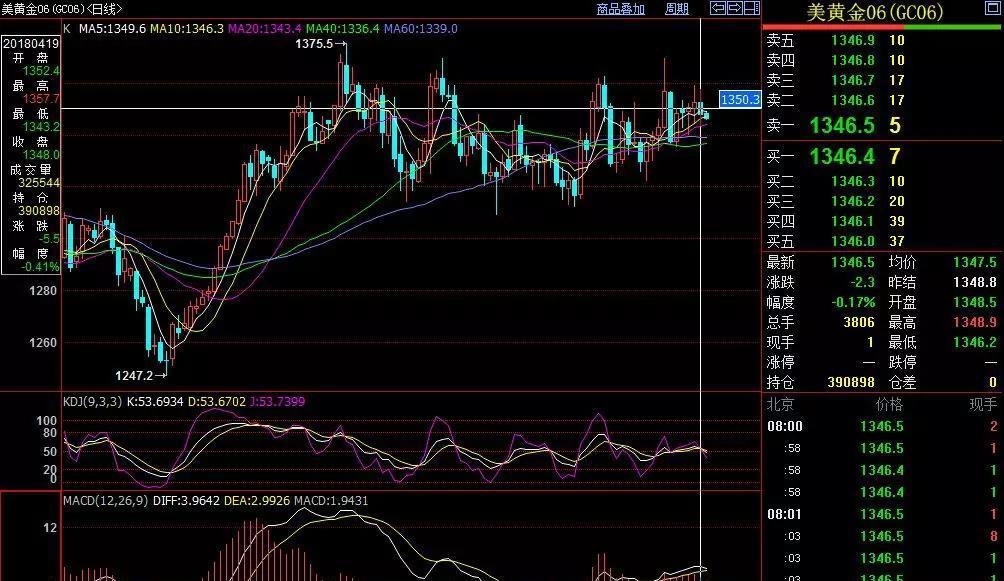The height and width of the screenshot is (581, 1004).
Task: Select the MA60:1339.0 indicator label
Action: (421, 29)
